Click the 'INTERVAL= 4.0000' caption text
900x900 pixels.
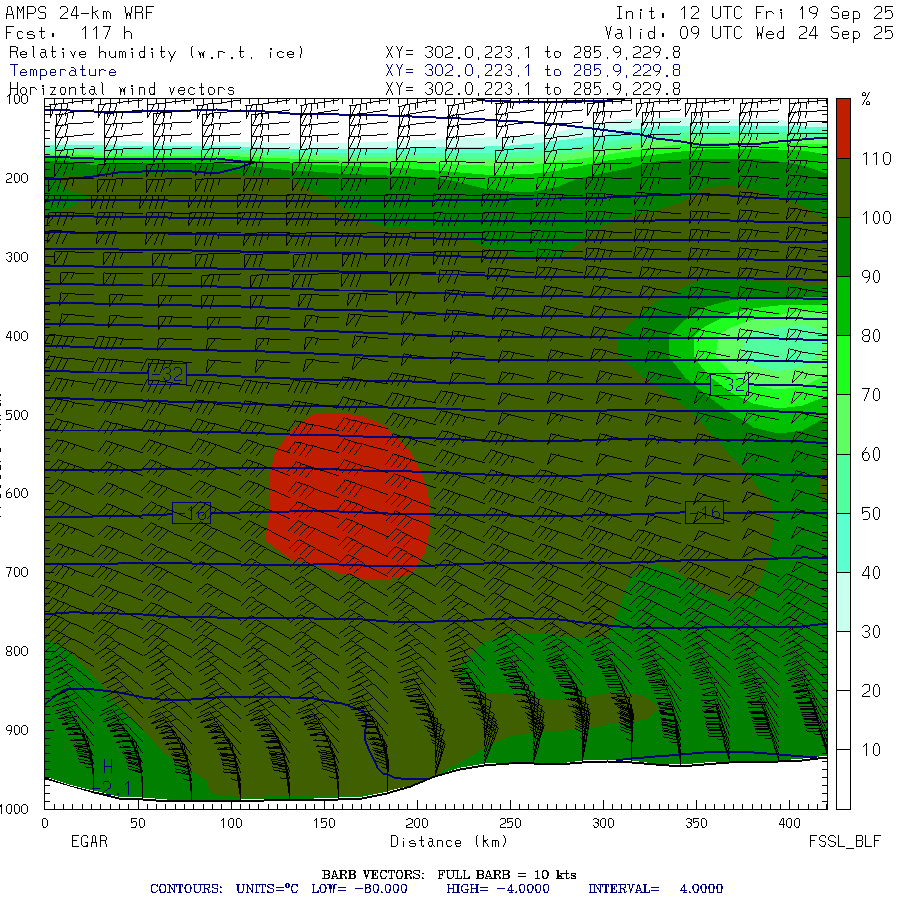tap(655, 889)
